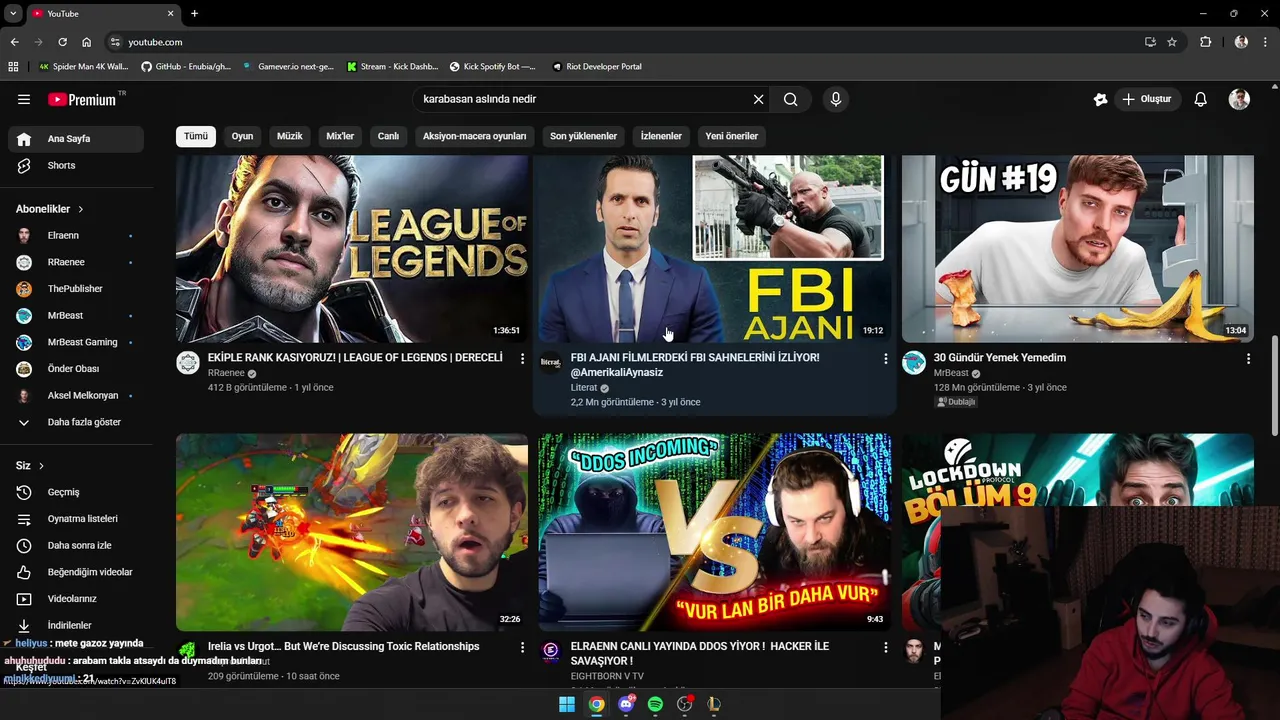Go to Ana Sayfa in sidebar
The height and width of the screenshot is (720, 1280).
(x=76, y=139)
